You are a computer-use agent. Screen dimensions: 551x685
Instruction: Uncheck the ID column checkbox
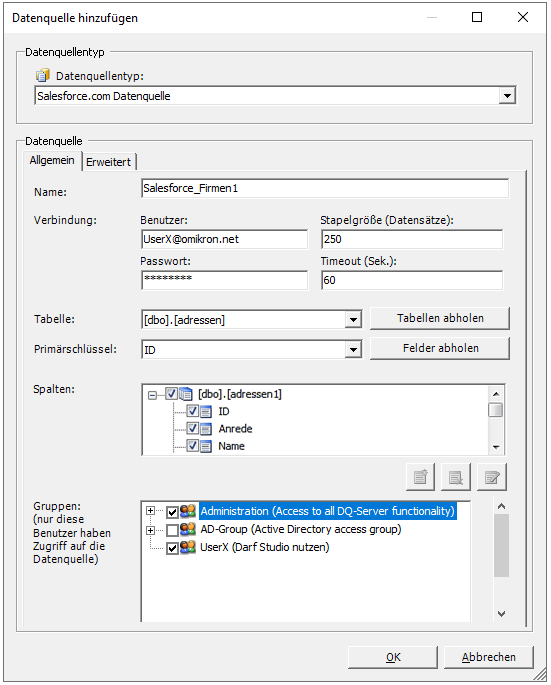pos(193,411)
